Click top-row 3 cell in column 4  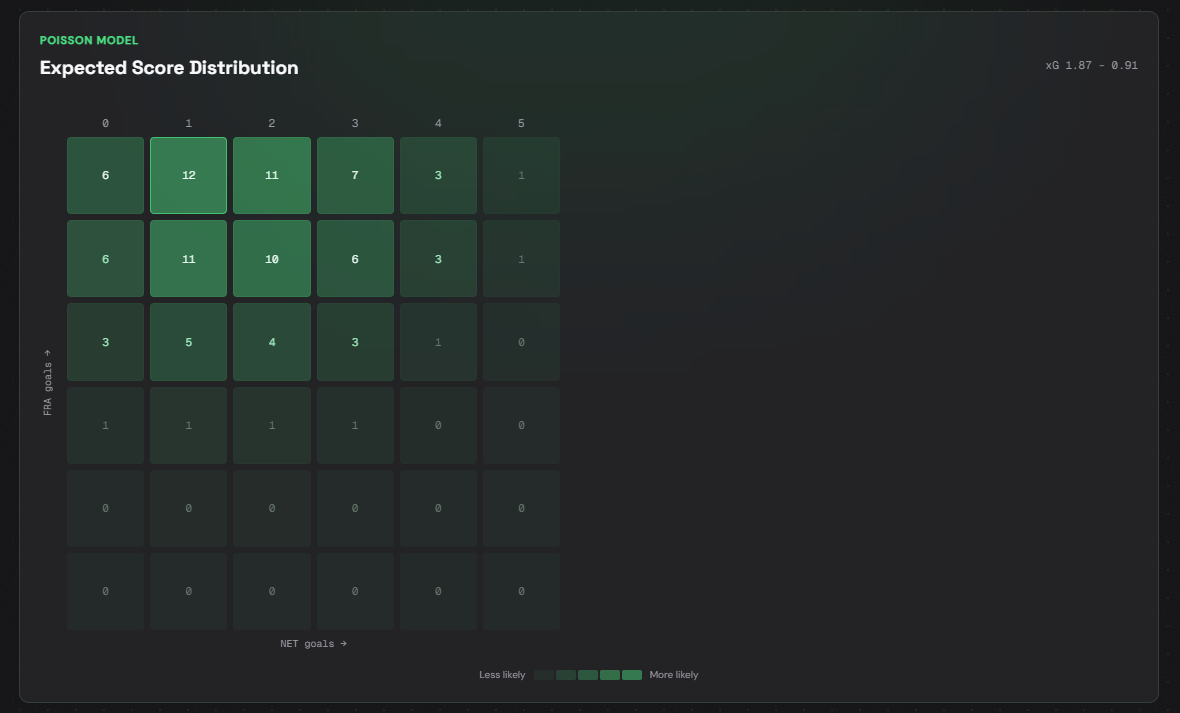point(438,175)
